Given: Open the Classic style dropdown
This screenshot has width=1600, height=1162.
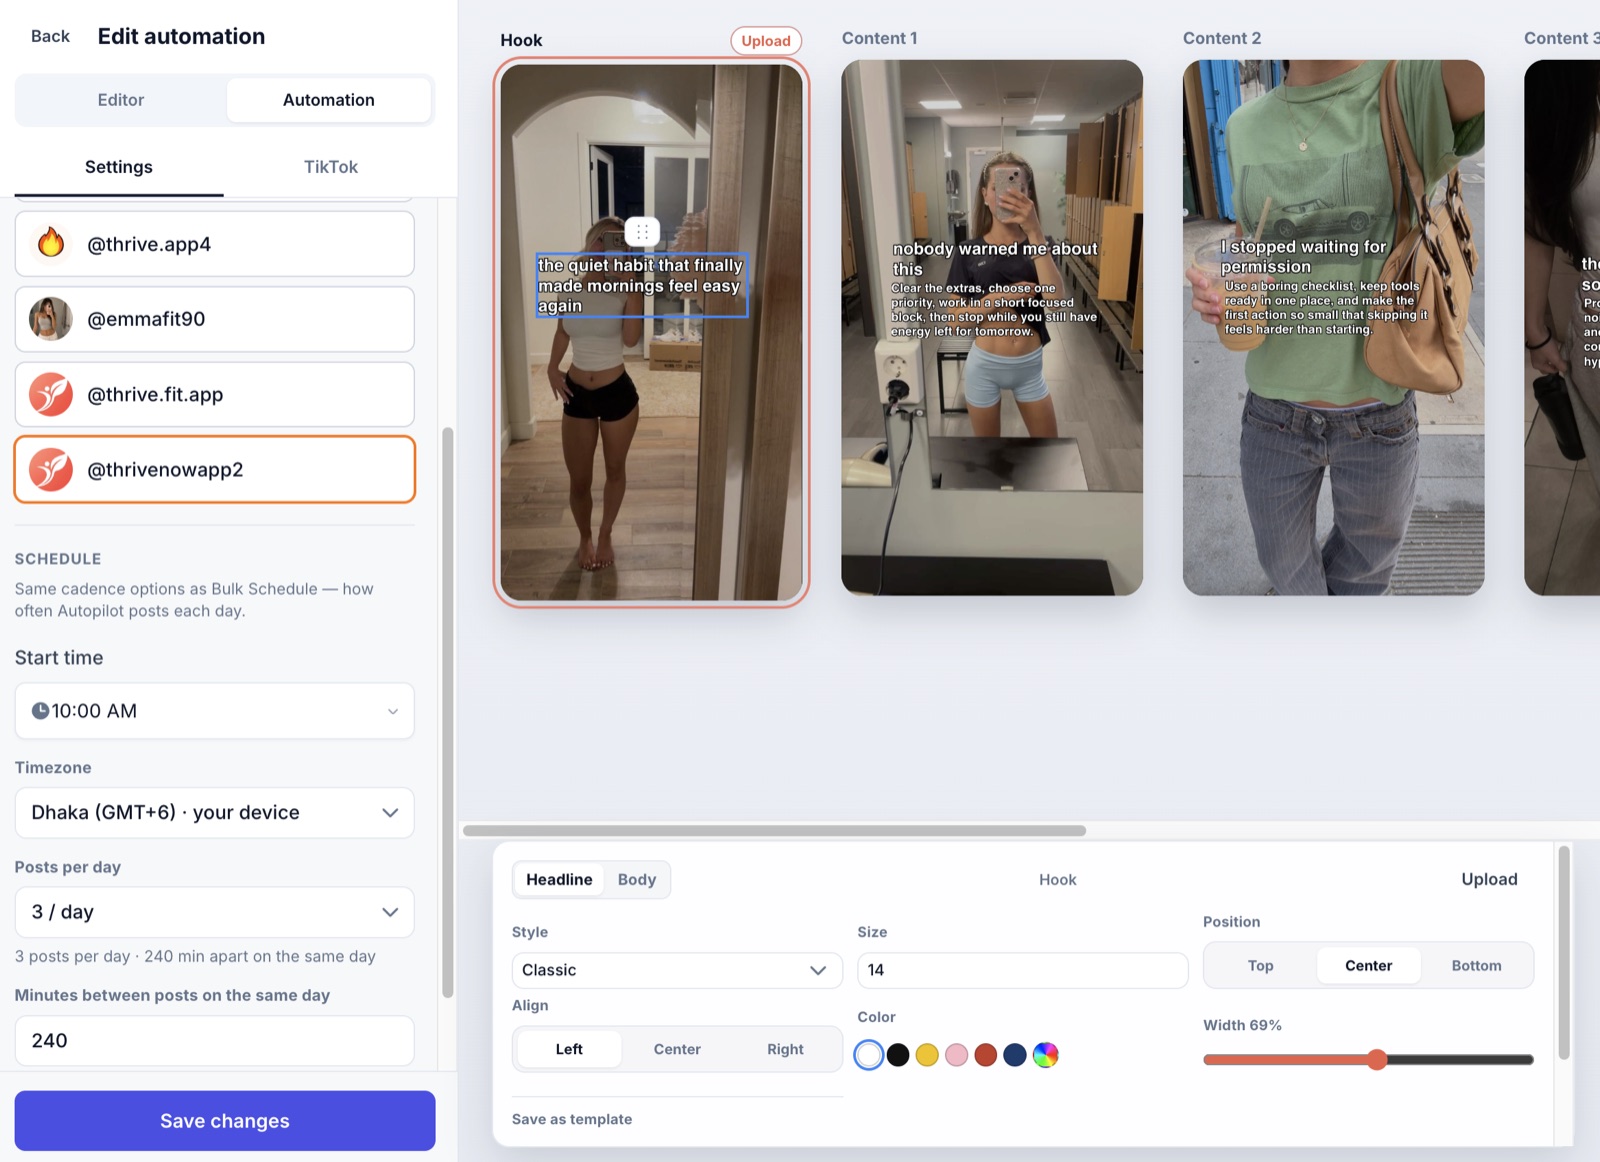Looking at the screenshot, I should tap(677, 970).
